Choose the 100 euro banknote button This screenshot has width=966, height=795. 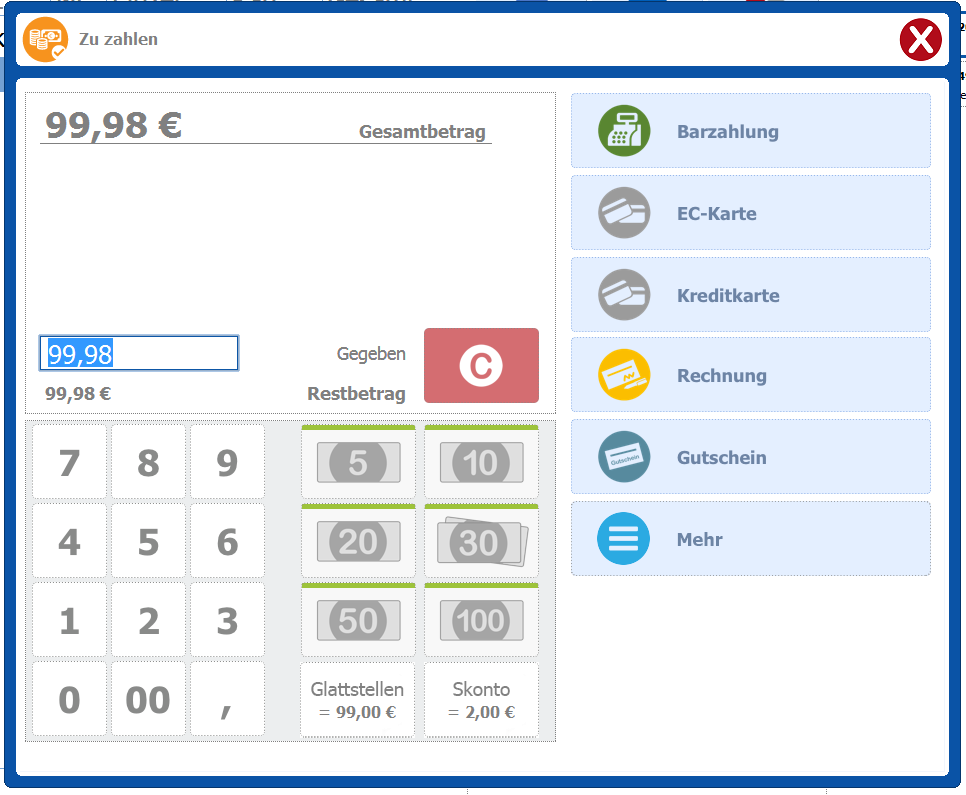click(x=481, y=621)
